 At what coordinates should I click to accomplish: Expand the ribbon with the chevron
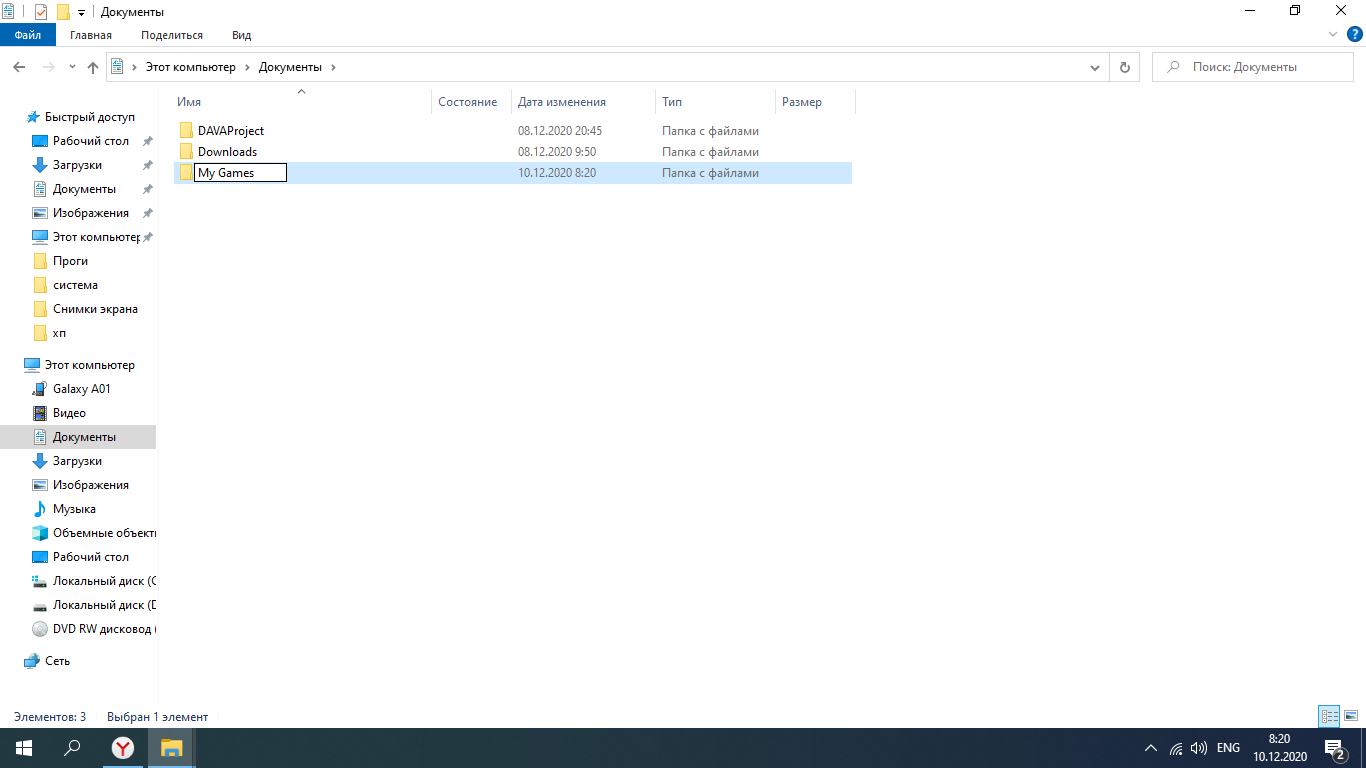[x=1332, y=34]
